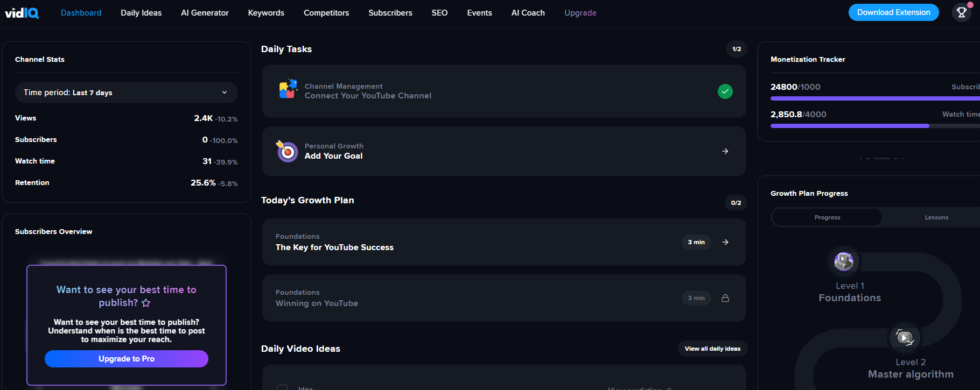Click the Channel Management puzzle icon

tap(288, 89)
